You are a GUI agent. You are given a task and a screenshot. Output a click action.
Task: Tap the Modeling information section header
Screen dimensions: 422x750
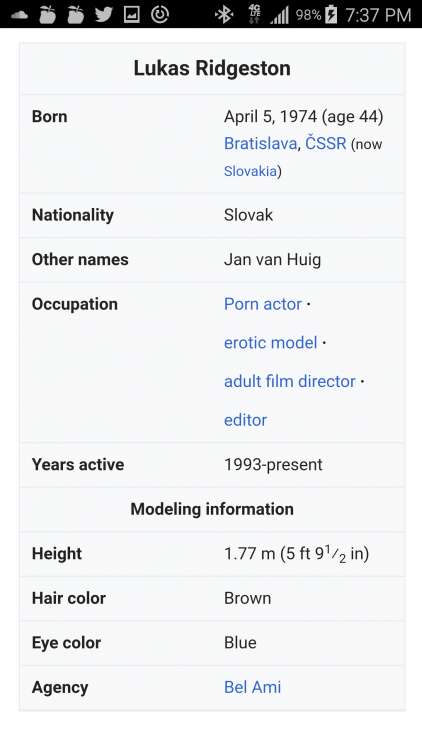click(212, 509)
